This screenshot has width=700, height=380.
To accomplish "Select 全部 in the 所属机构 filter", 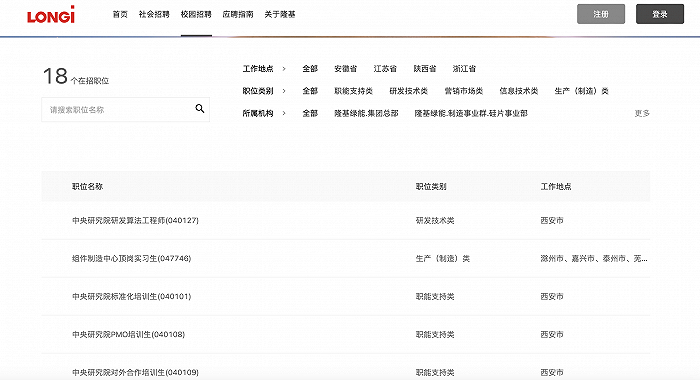I will pos(310,113).
